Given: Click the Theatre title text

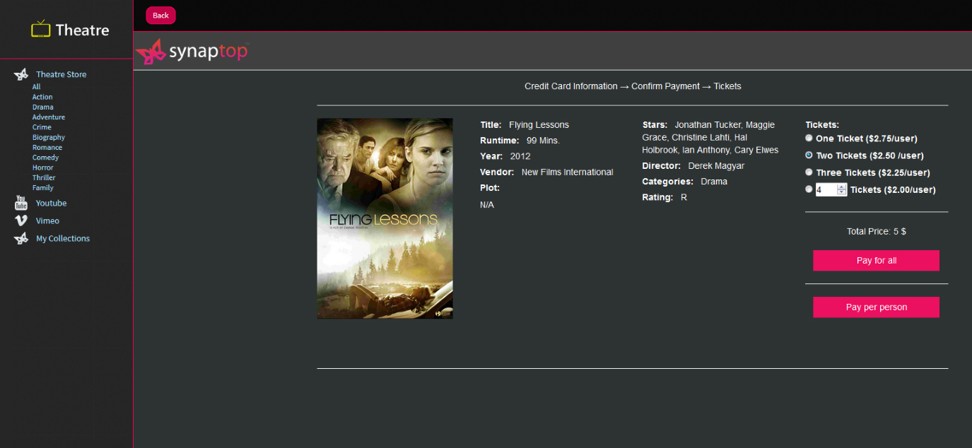Looking at the screenshot, I should click(82, 30).
